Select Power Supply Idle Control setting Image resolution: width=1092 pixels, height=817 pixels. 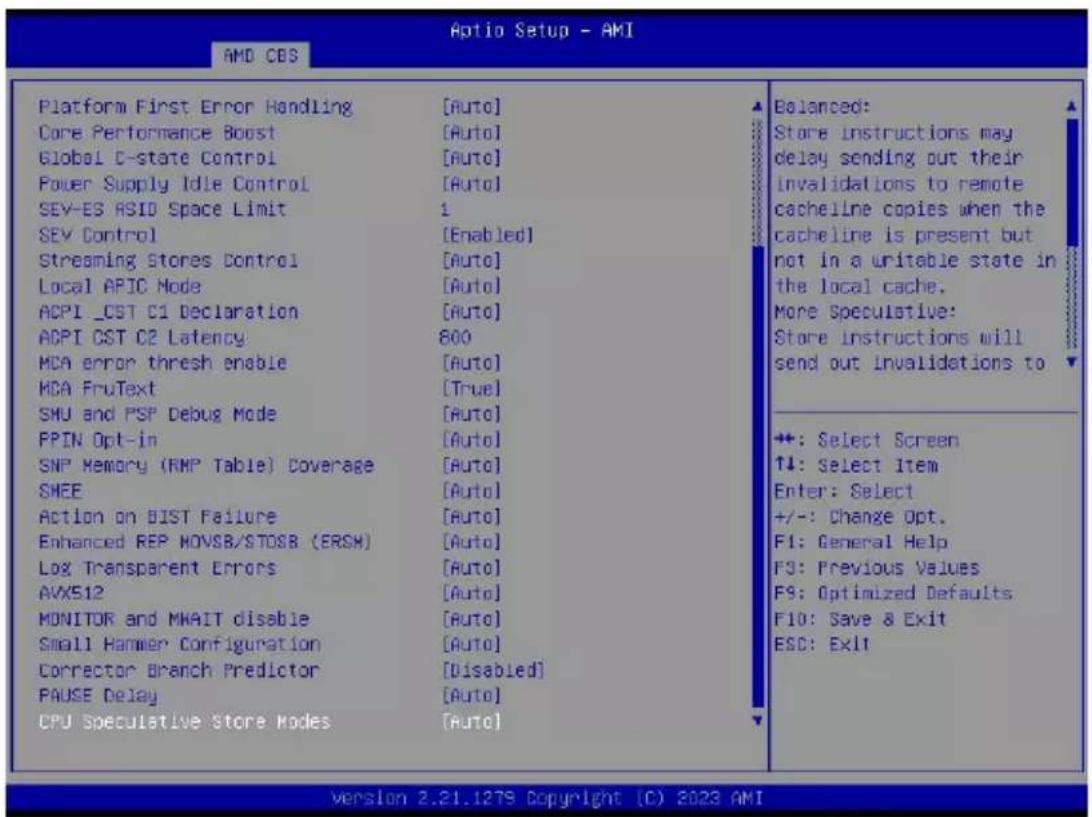270,184
